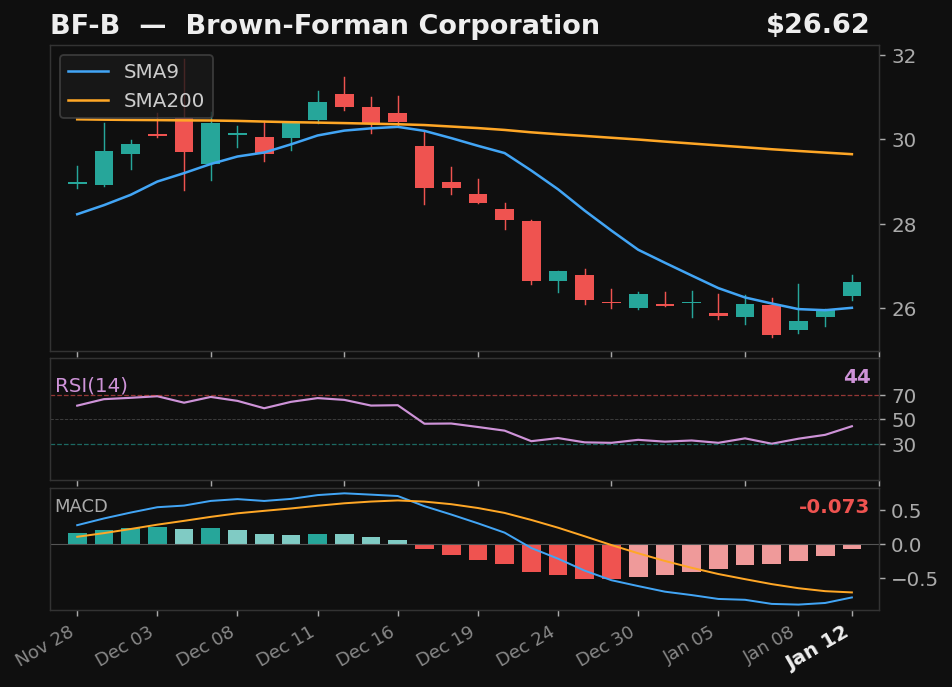Click the MACD panel label

[81, 506]
